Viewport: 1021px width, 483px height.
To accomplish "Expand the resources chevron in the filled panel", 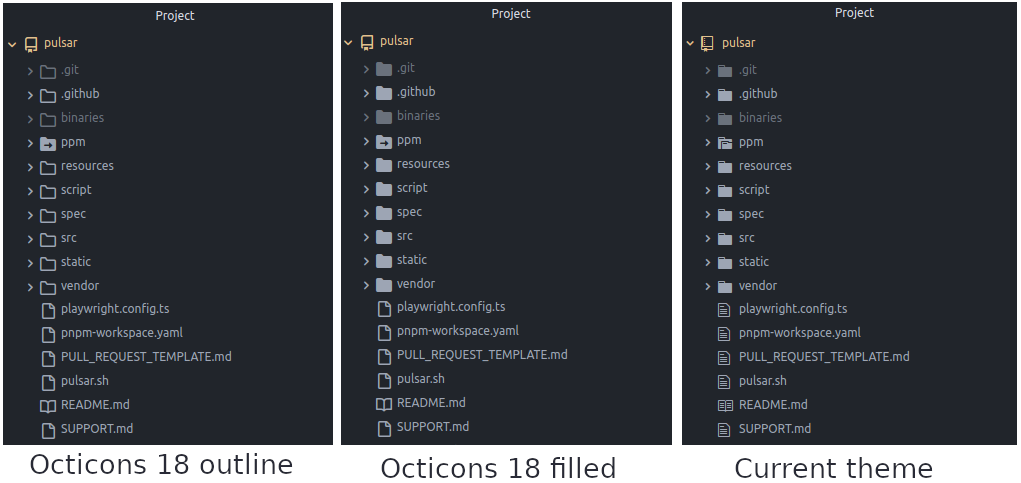I will click(x=367, y=165).
